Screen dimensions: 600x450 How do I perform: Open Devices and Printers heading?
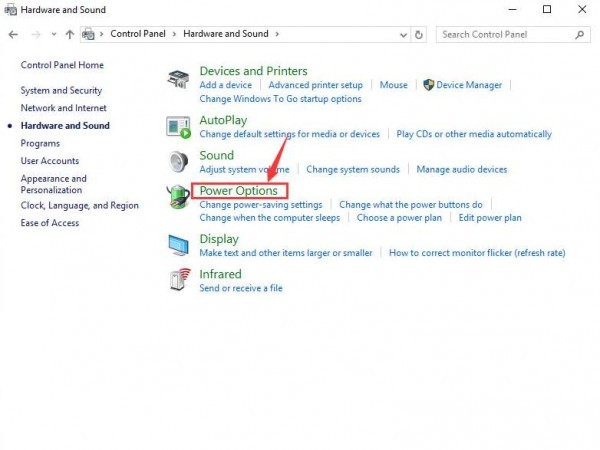[253, 71]
